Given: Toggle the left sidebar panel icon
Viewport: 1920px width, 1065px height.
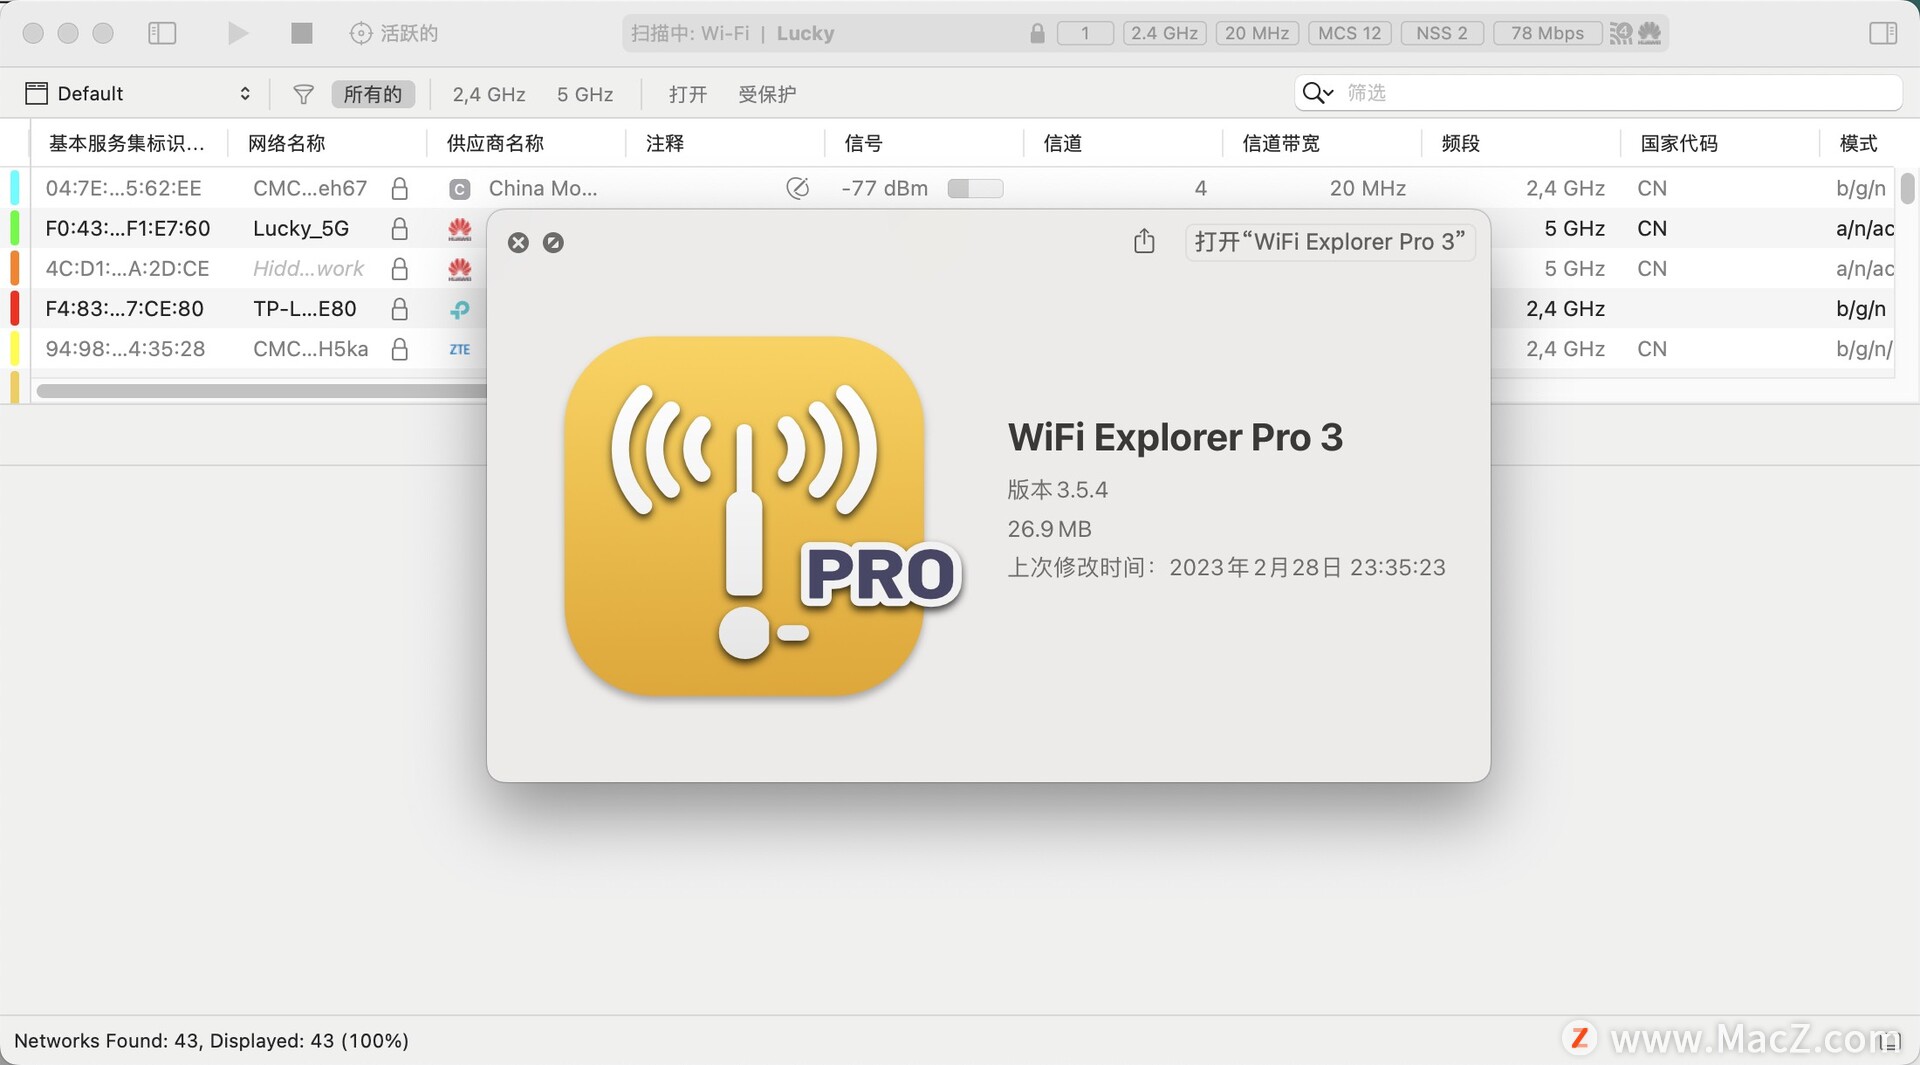Looking at the screenshot, I should click(x=162, y=32).
